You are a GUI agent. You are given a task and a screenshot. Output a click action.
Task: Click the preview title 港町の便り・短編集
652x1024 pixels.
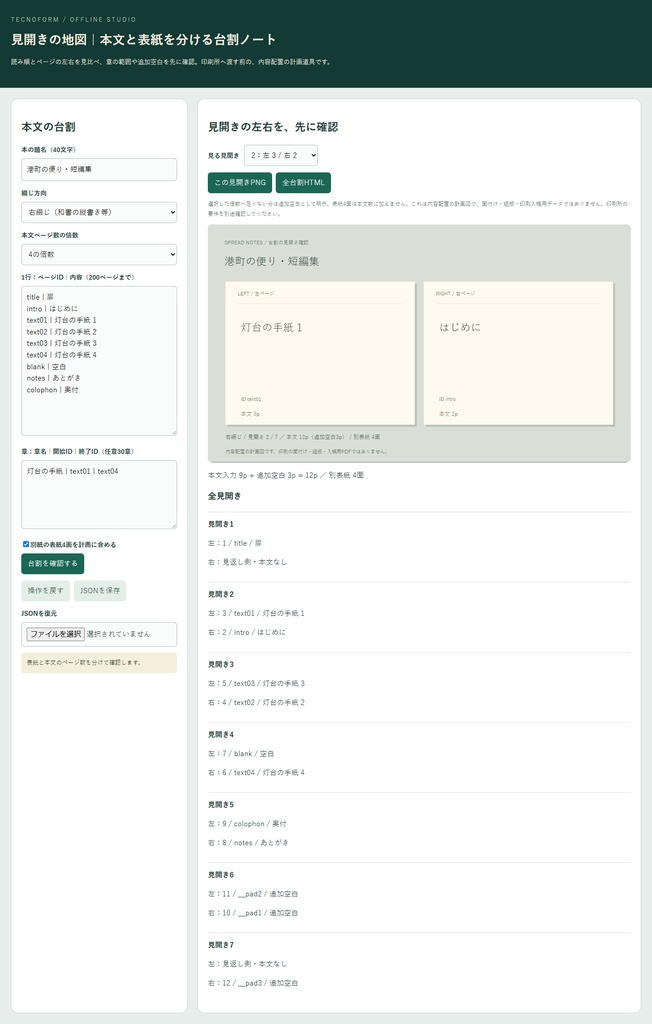[272, 261]
